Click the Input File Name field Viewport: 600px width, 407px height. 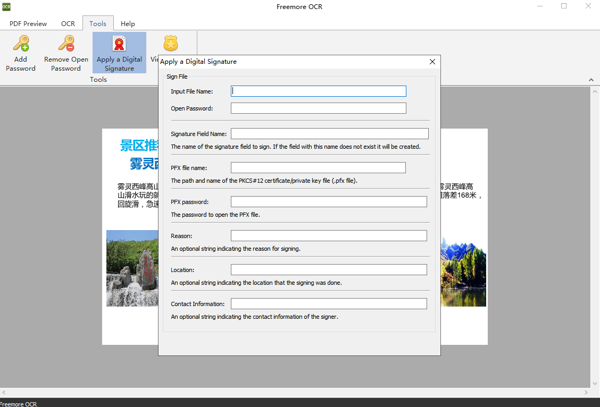[318, 91]
